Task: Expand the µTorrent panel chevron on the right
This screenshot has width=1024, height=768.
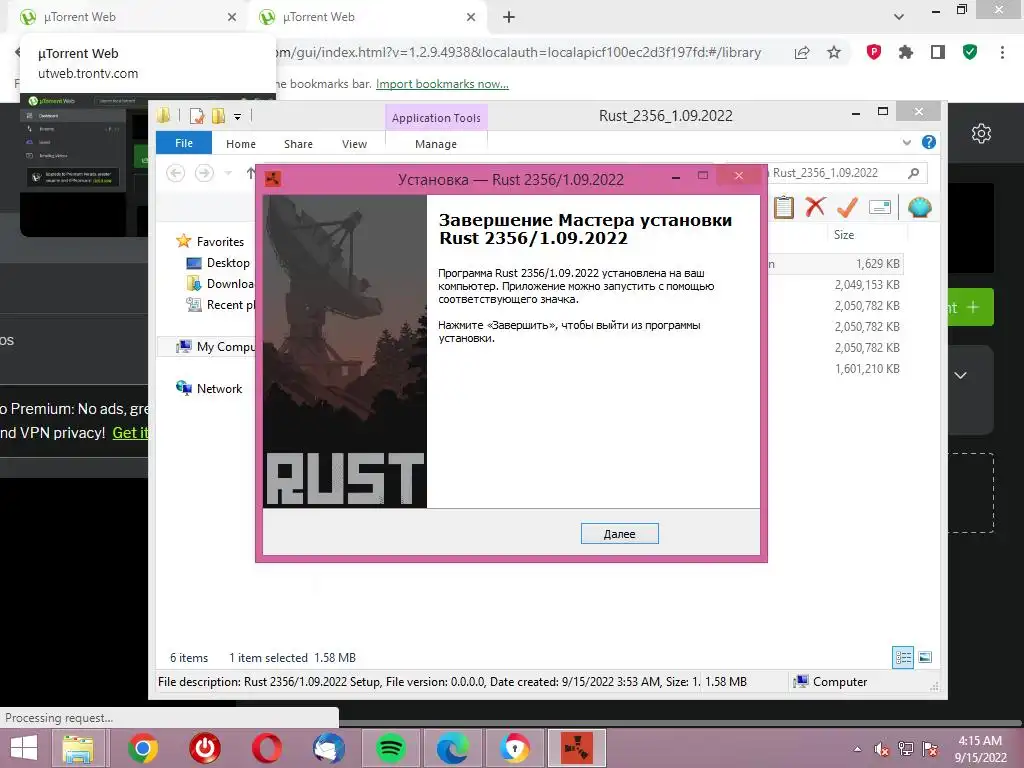Action: [x=961, y=376]
